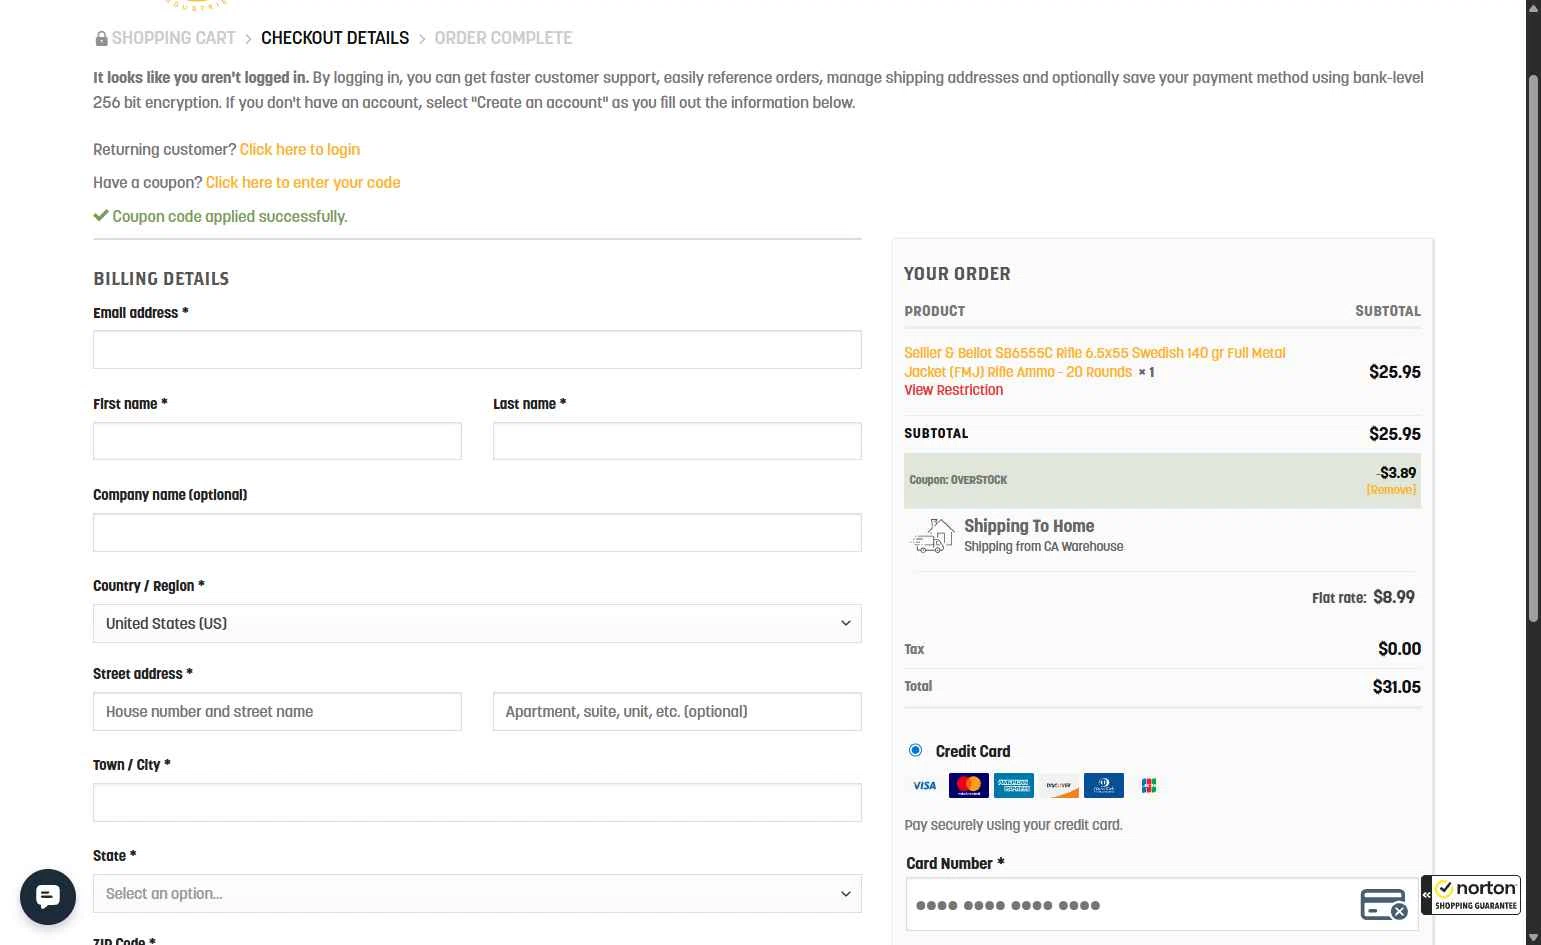
Task: Click the lock icon beside Shopping Cart
Action: [x=101, y=39]
